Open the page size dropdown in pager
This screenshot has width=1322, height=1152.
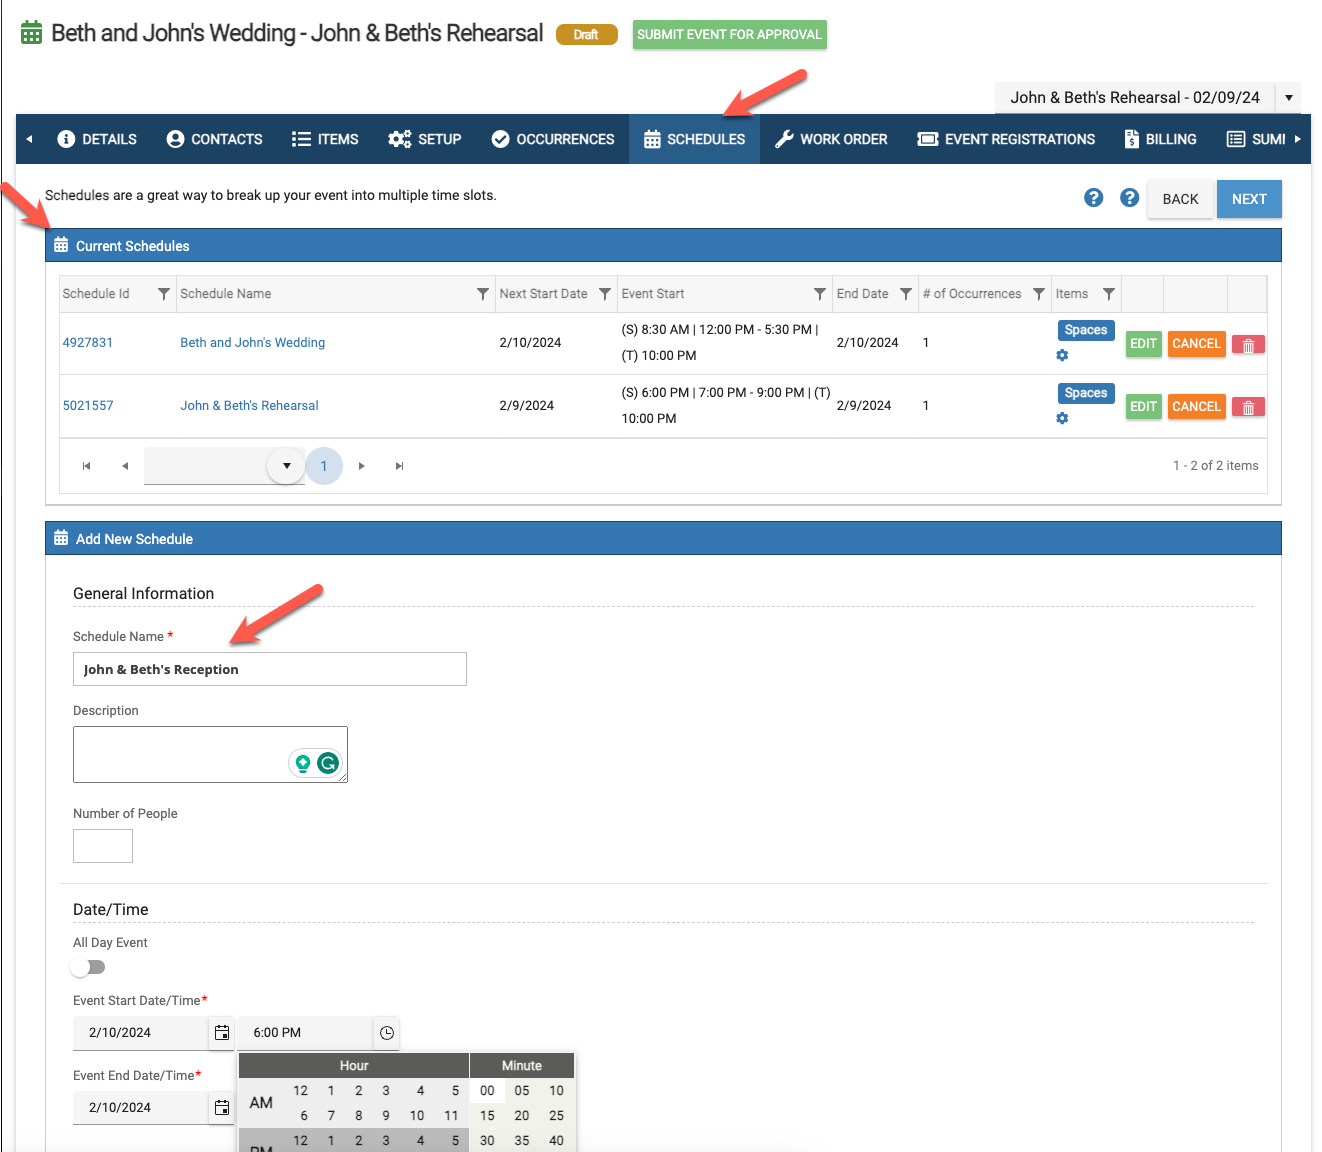click(x=286, y=466)
